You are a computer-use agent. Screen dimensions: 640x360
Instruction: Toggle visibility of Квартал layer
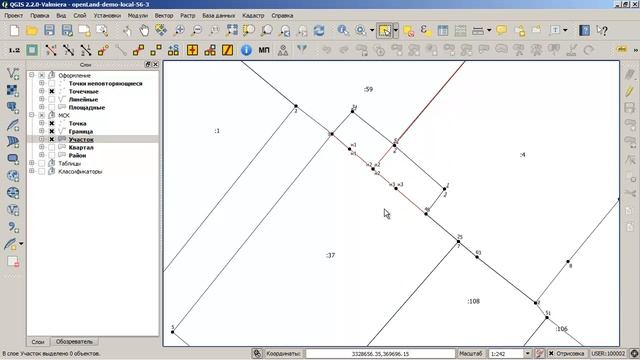52,147
